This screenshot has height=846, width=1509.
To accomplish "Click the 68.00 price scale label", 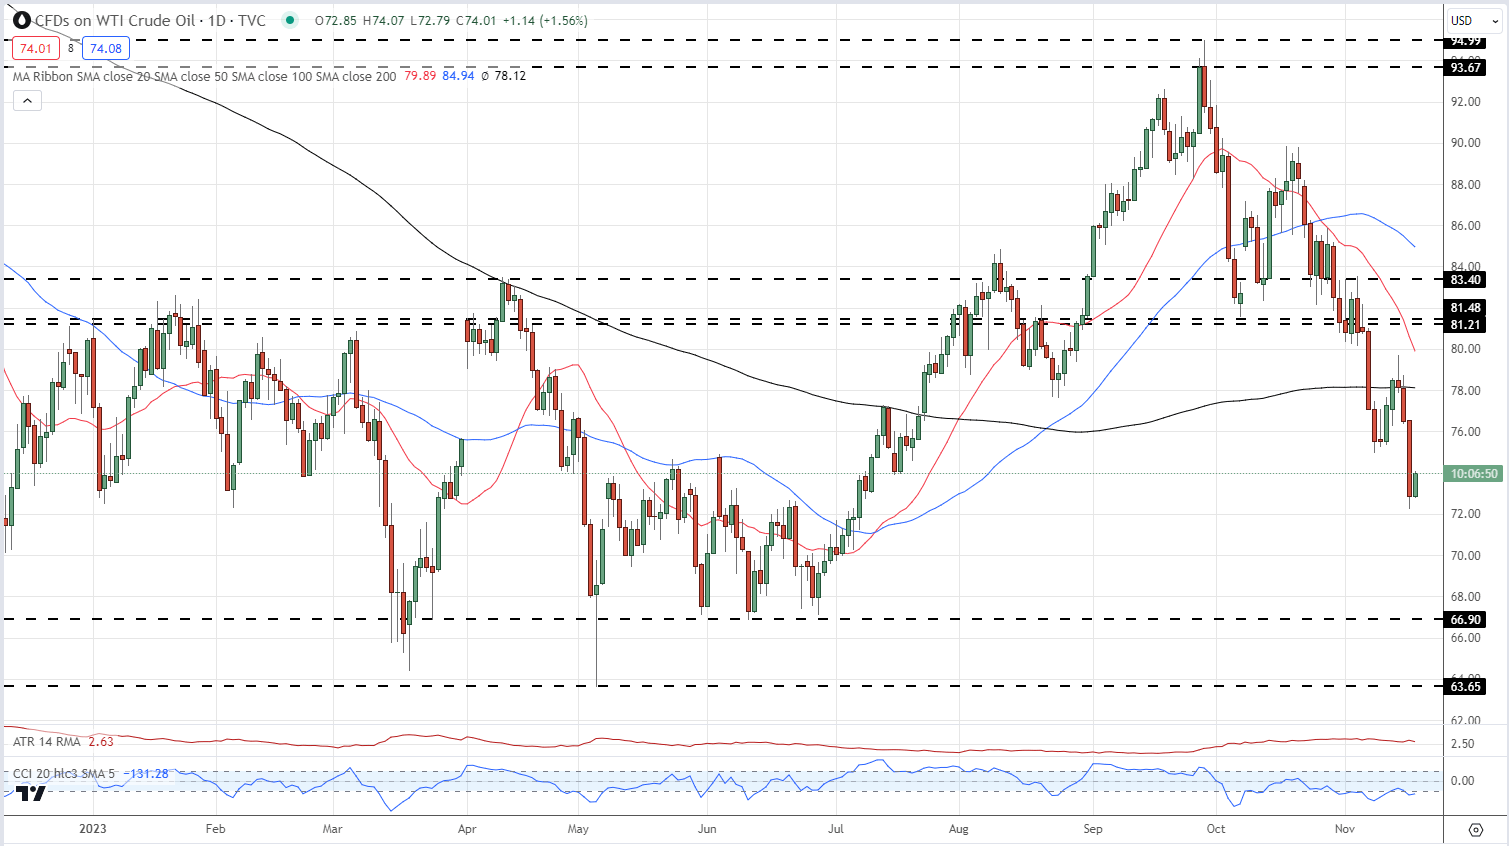I will (1466, 597).
